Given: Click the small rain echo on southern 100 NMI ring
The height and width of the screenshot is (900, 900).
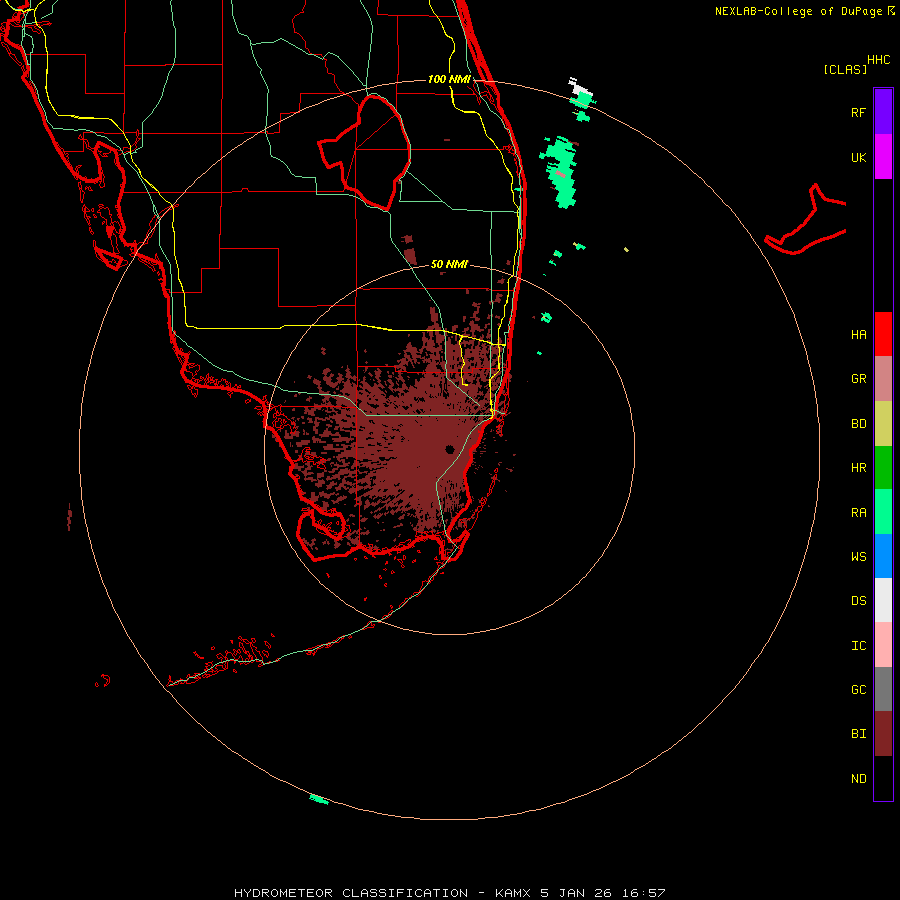Looking at the screenshot, I should click(319, 799).
